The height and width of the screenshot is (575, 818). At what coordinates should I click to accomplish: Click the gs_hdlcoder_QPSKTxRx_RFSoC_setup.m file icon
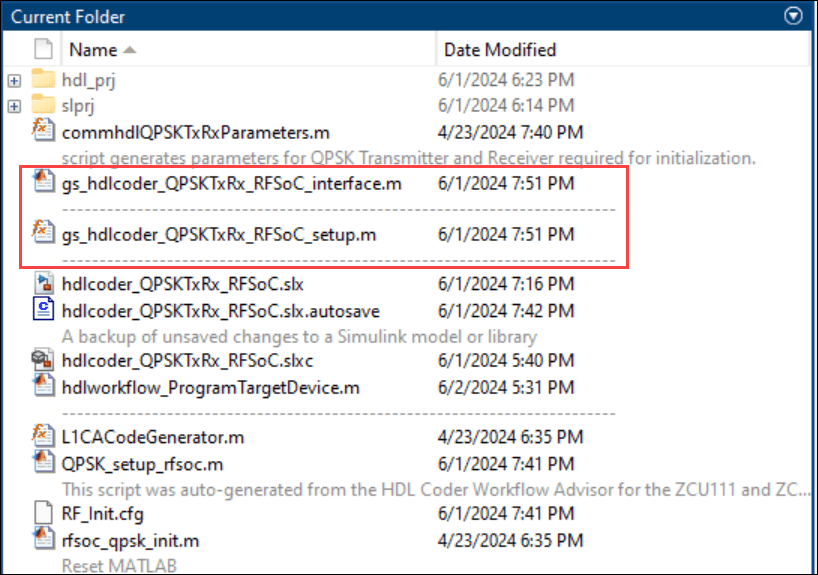(x=43, y=234)
